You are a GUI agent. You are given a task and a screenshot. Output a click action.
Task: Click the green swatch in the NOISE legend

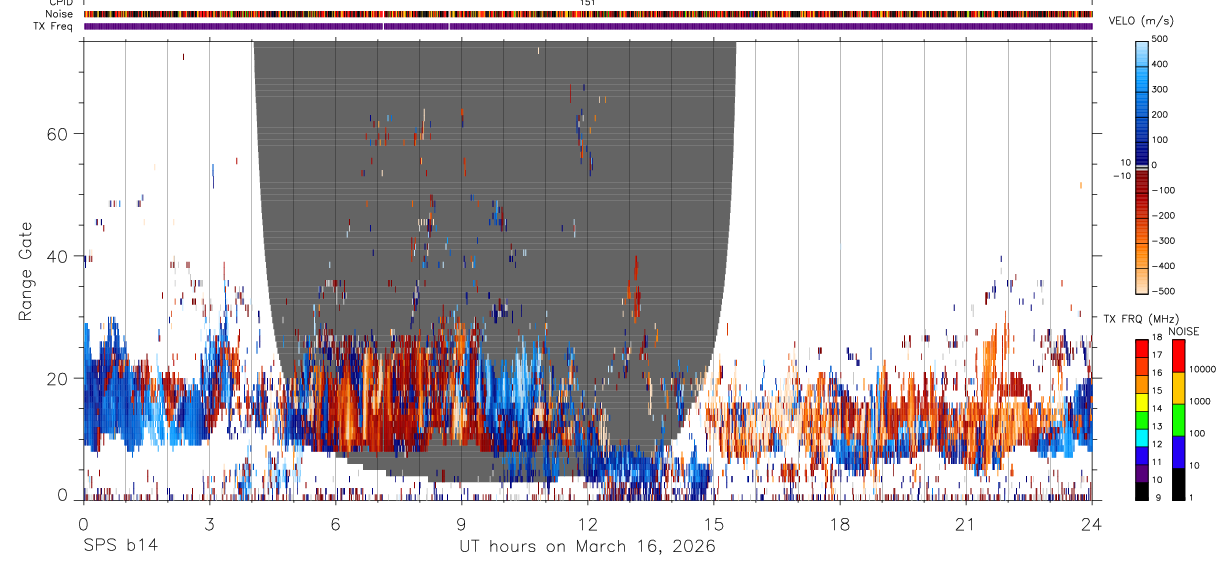click(1177, 419)
